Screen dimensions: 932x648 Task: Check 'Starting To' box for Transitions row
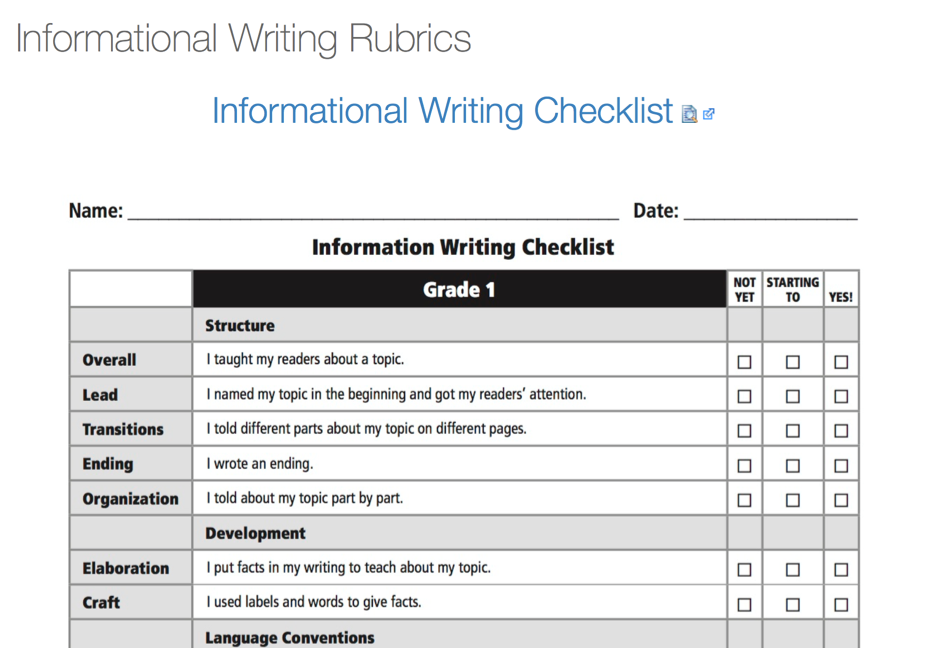click(793, 431)
